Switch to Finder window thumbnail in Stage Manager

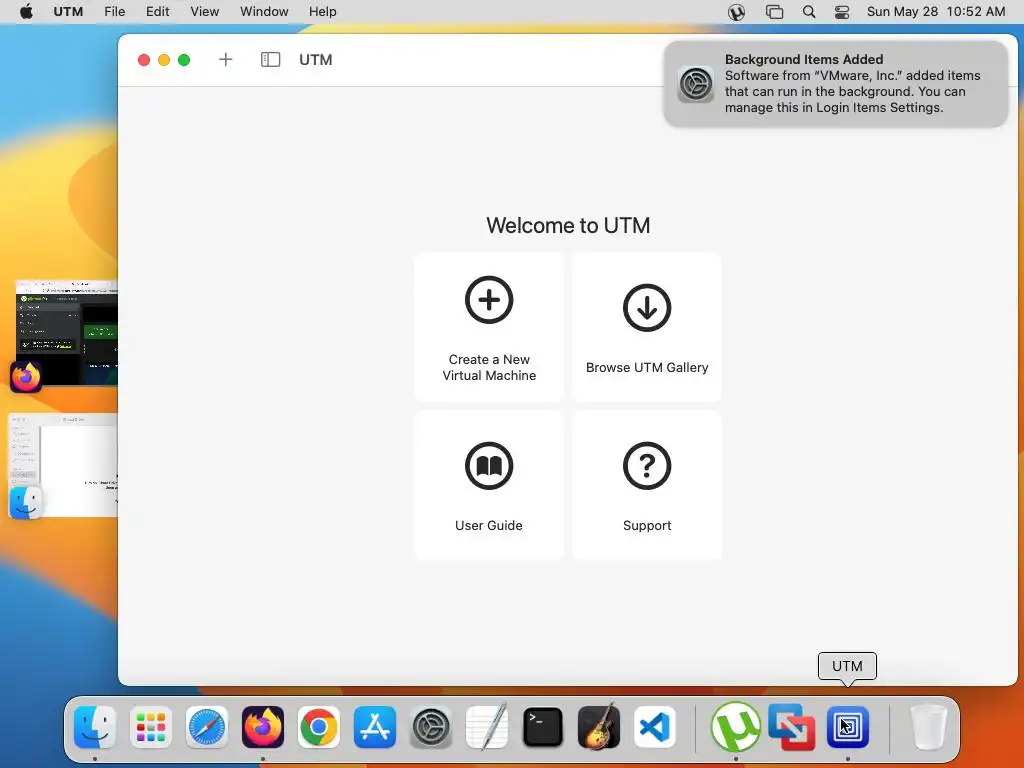coord(63,465)
